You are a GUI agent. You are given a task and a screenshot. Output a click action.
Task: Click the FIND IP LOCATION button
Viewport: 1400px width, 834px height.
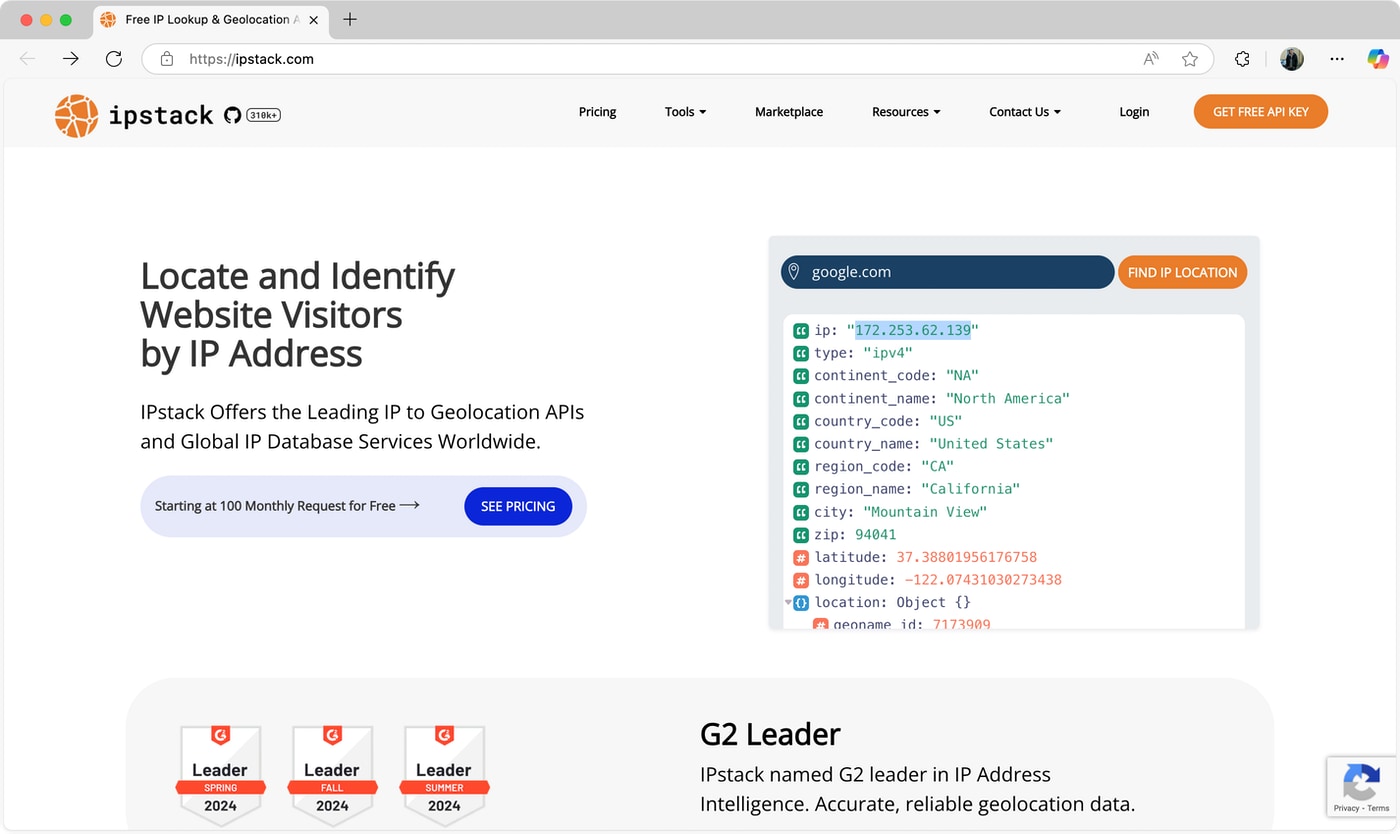1182,272
